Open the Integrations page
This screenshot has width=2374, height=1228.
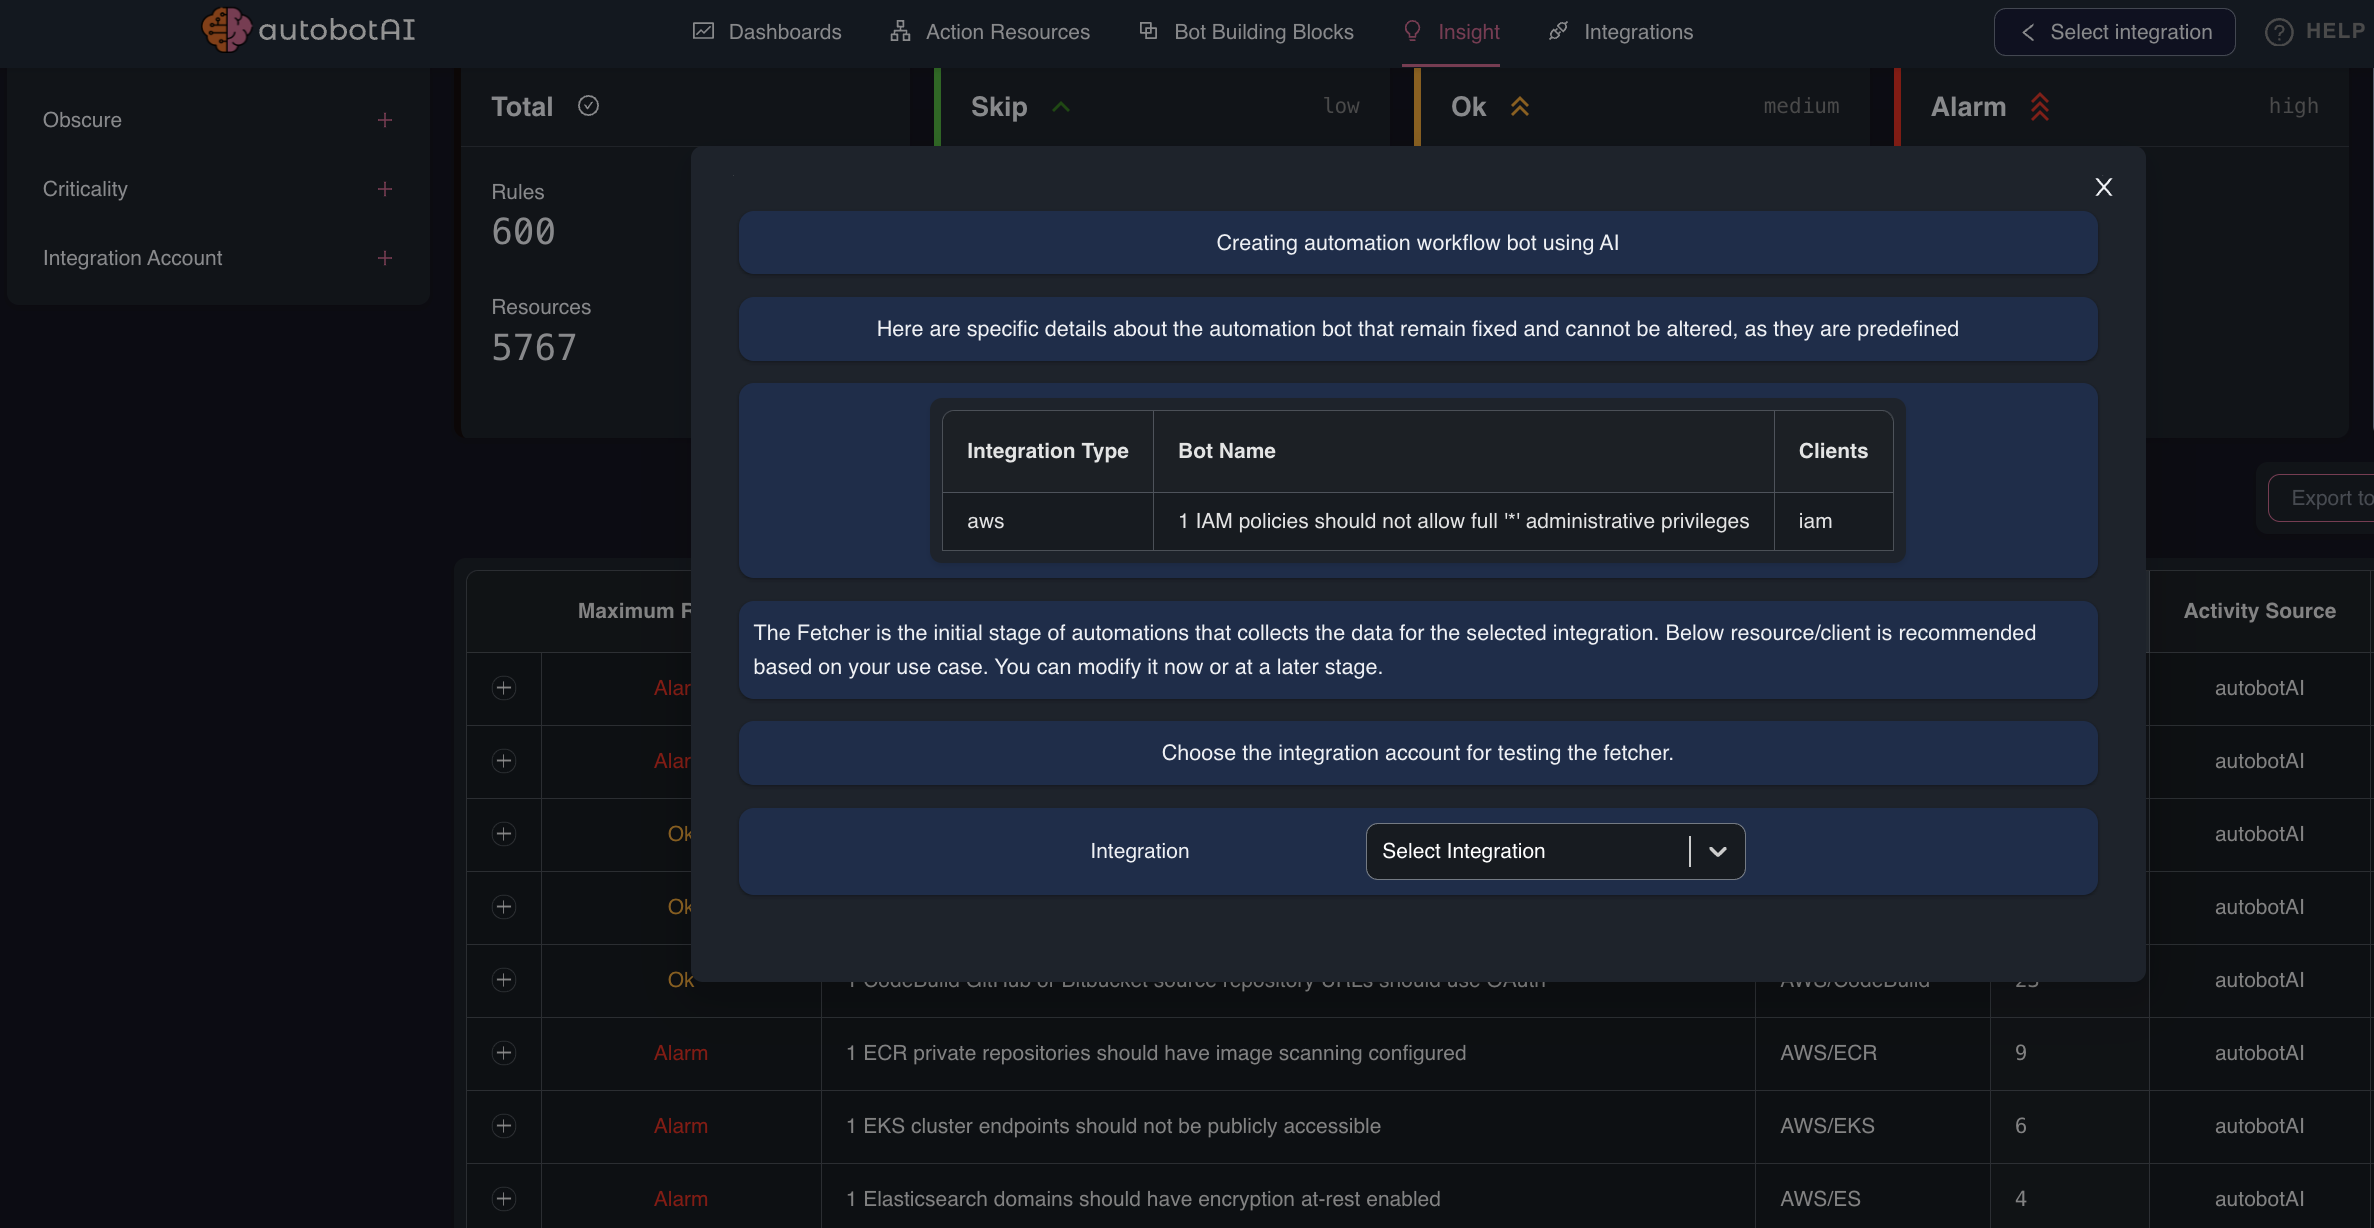pyautogui.click(x=1620, y=32)
